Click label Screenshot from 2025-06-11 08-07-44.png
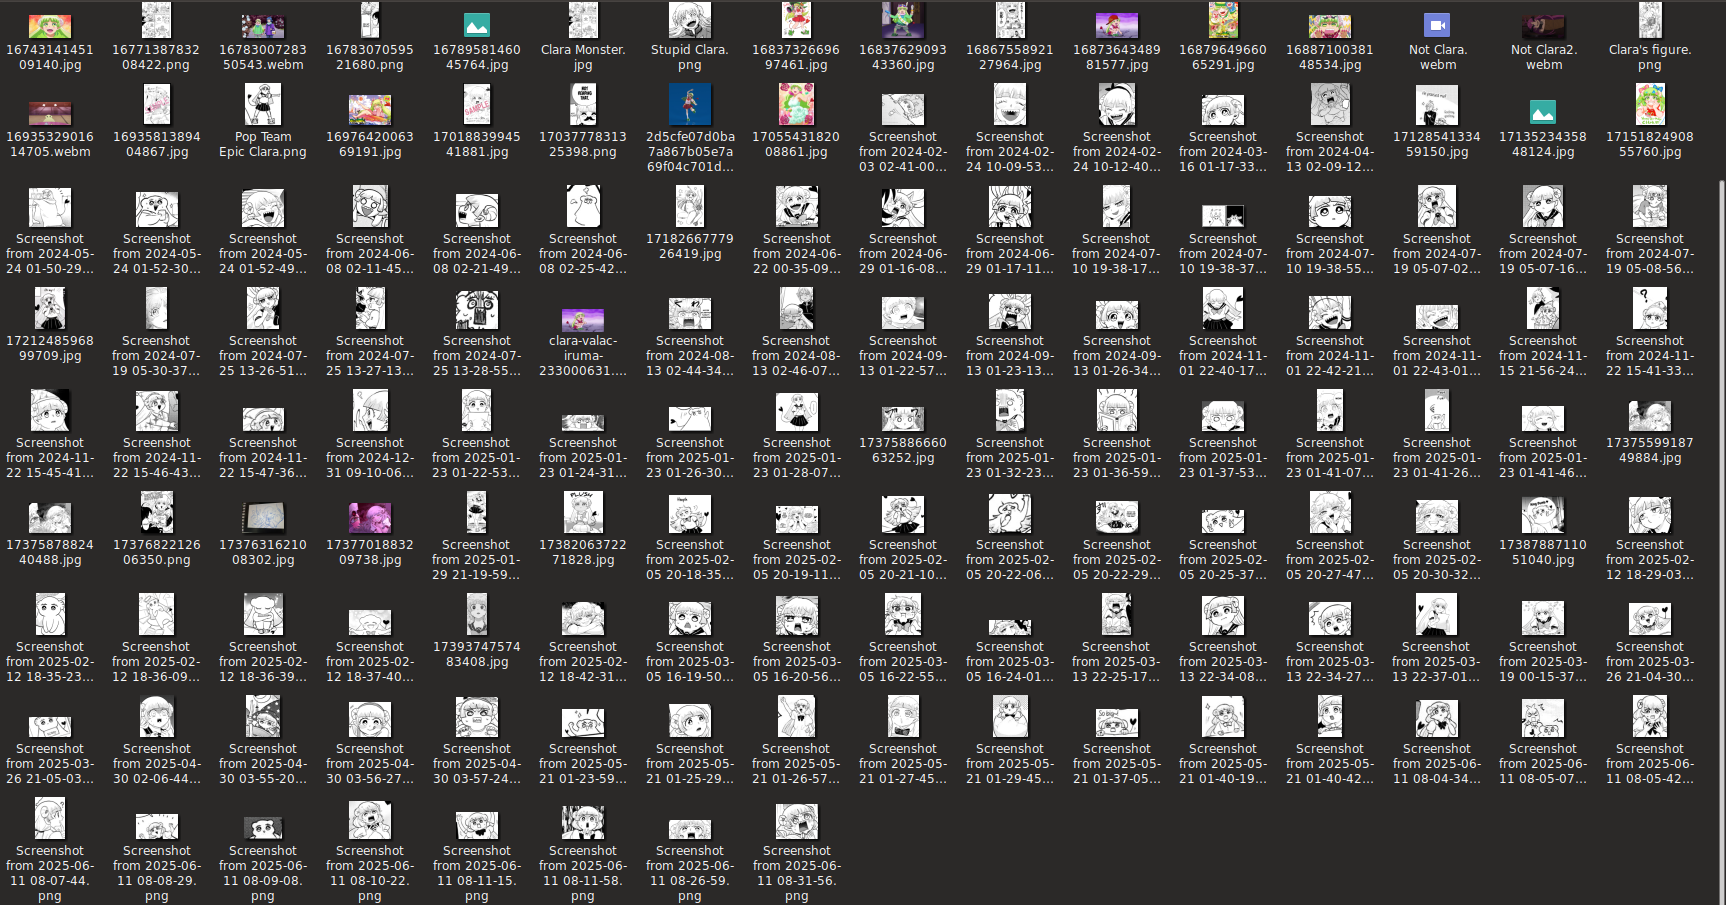Screen dimensions: 1726x905 pos(50,873)
